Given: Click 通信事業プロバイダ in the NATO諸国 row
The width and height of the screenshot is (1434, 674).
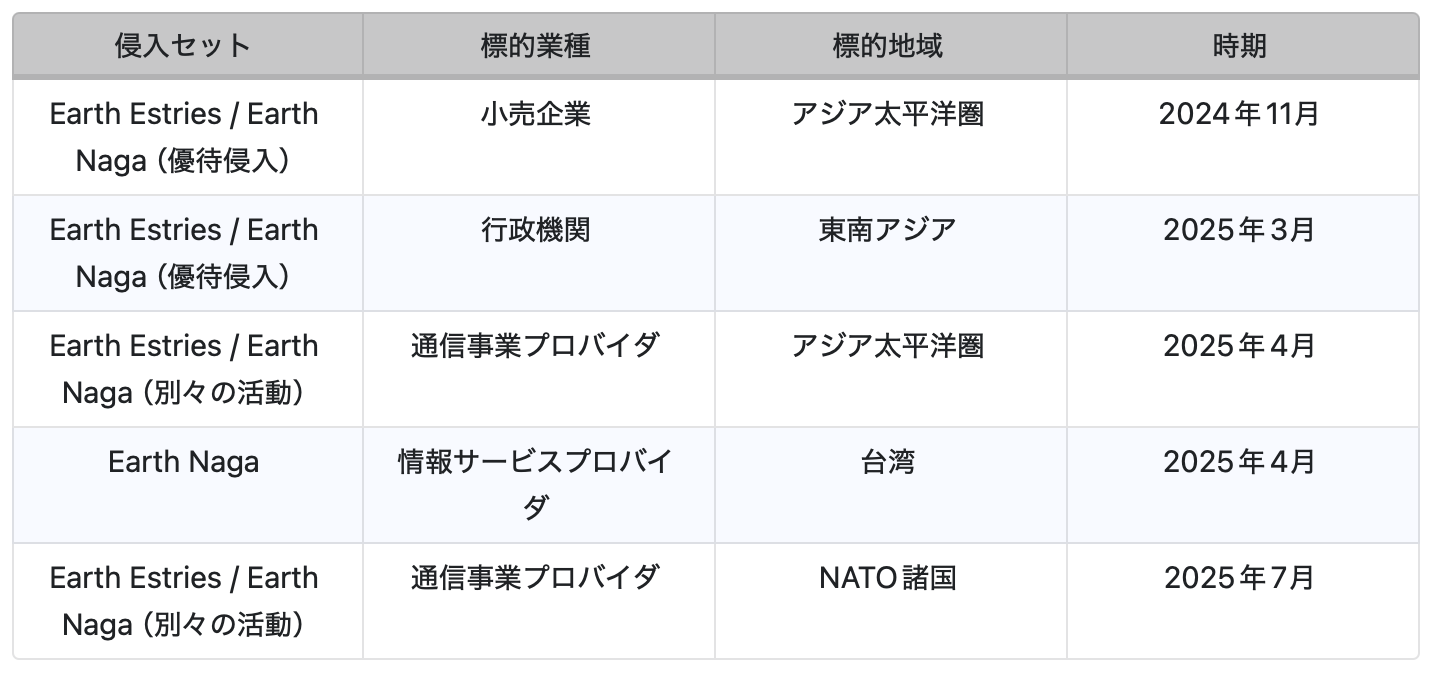Looking at the screenshot, I should pos(536,578).
